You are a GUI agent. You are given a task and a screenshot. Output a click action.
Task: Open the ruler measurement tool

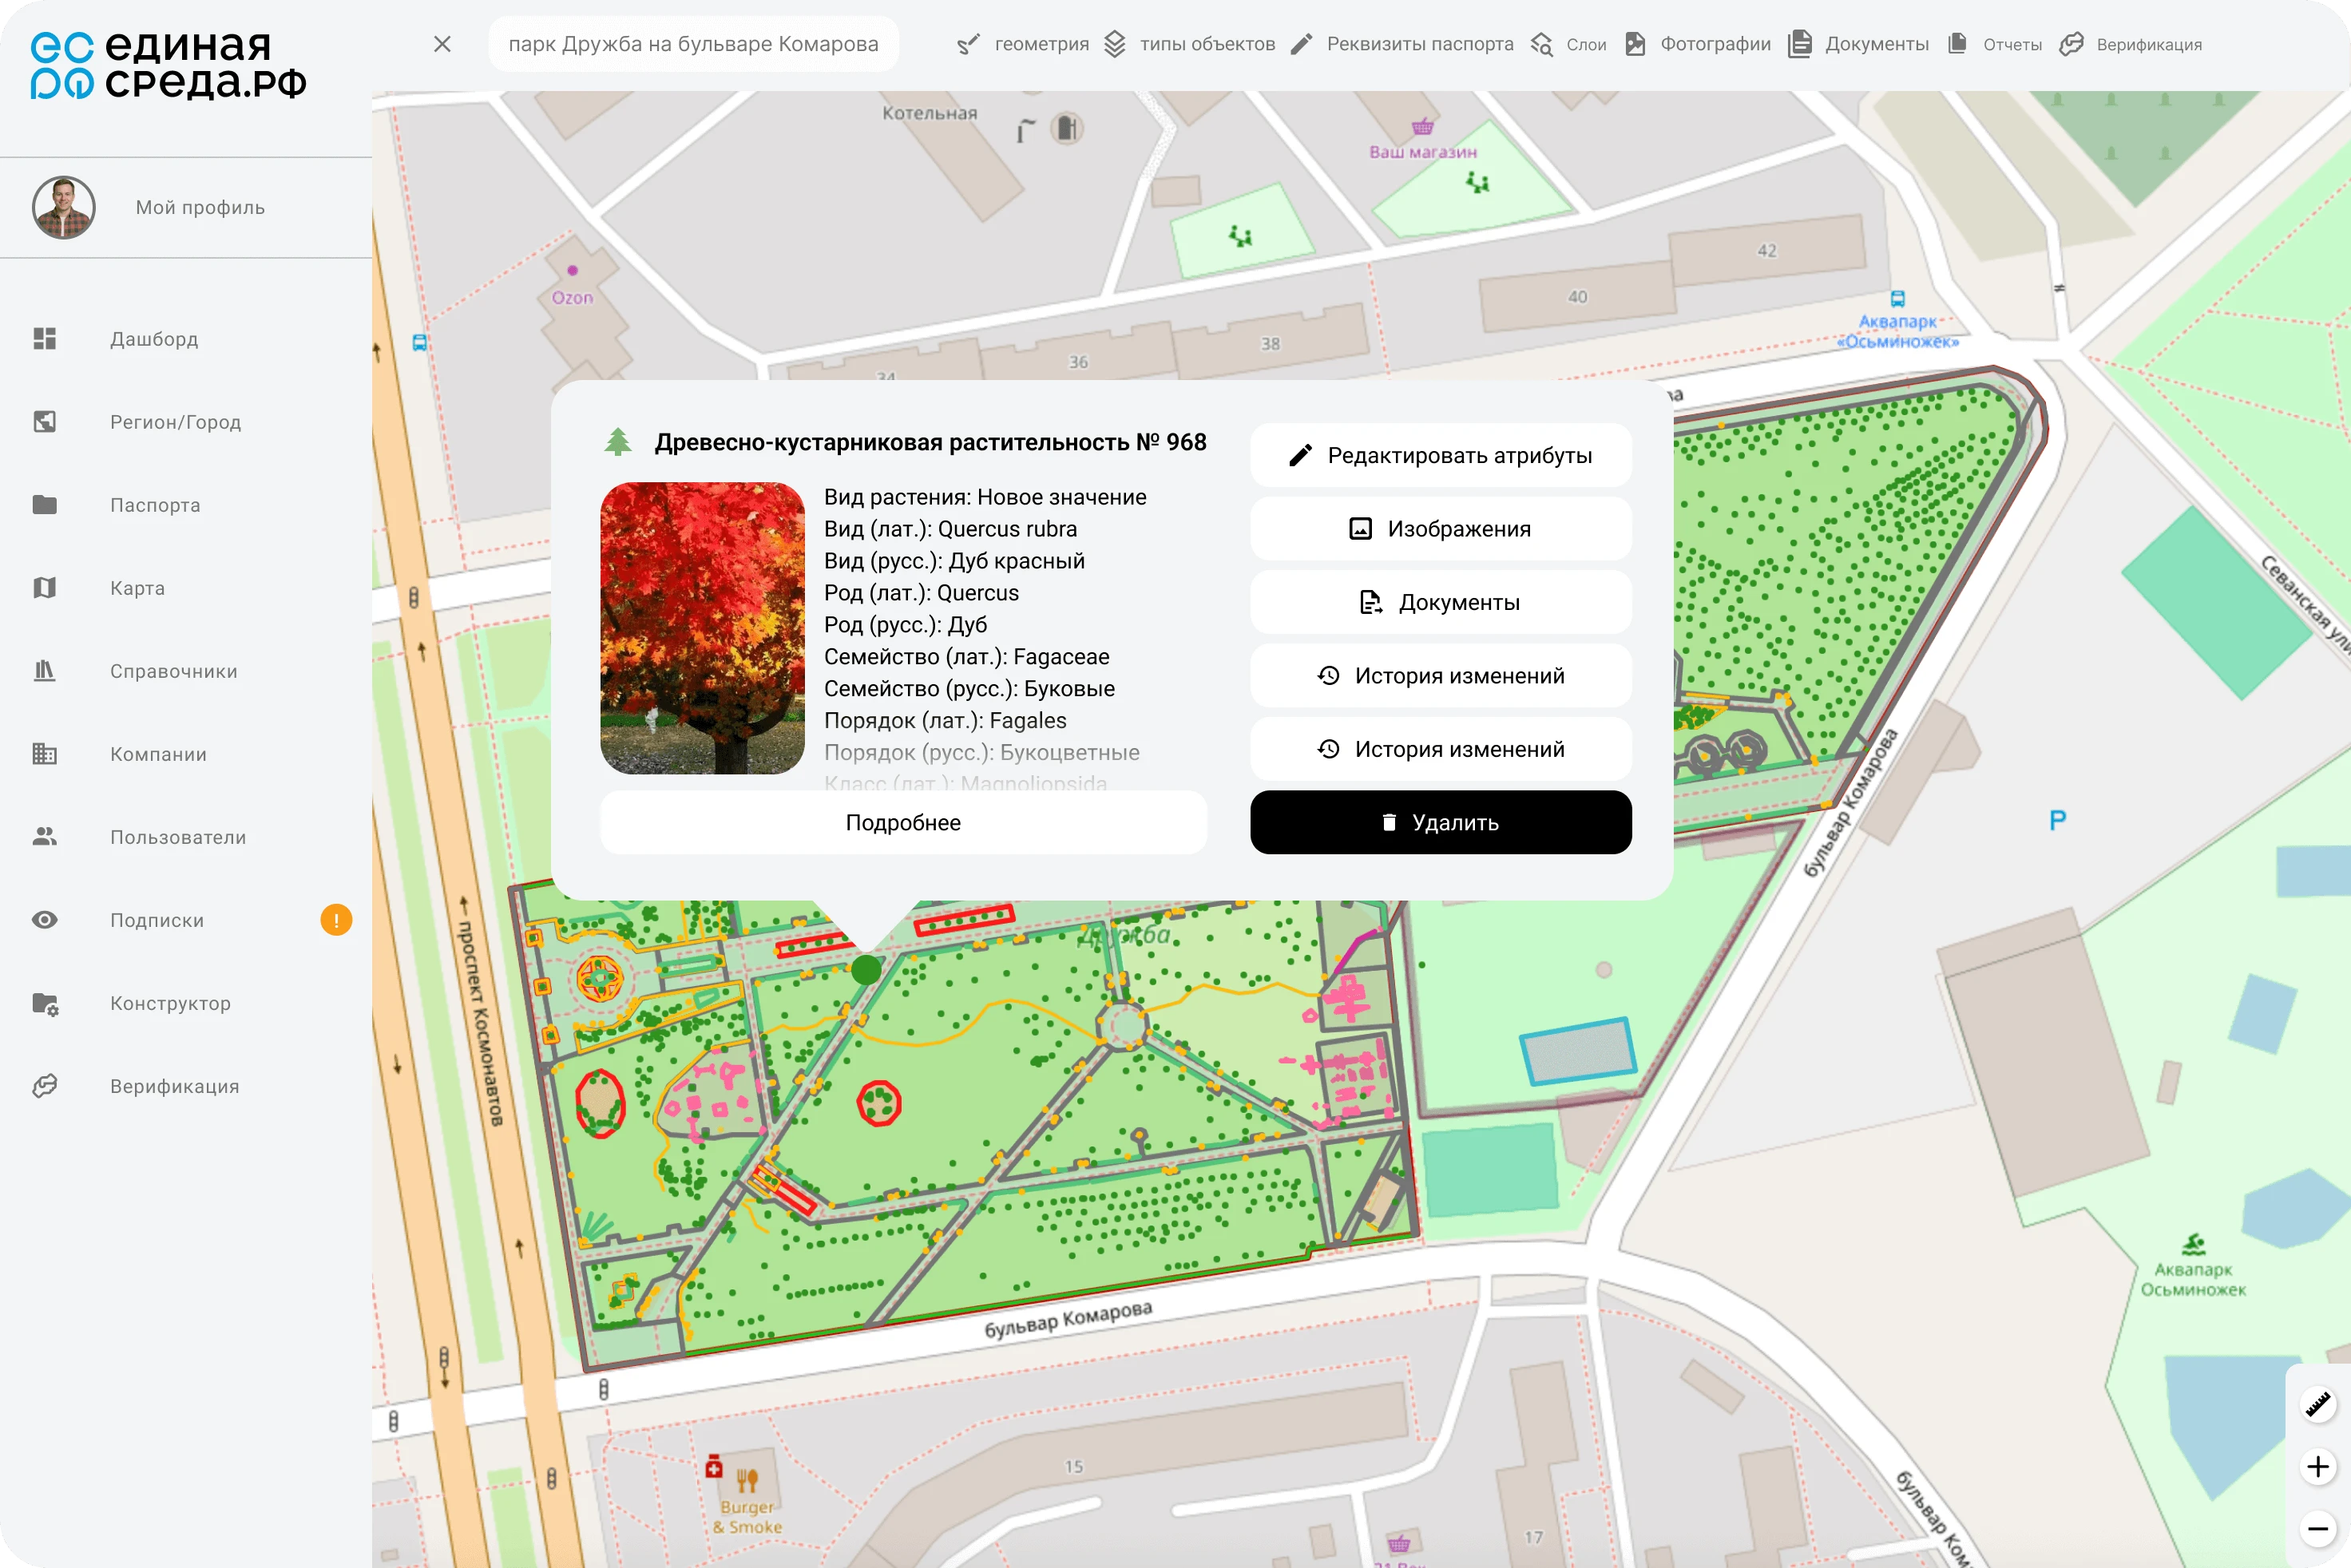(2317, 1405)
